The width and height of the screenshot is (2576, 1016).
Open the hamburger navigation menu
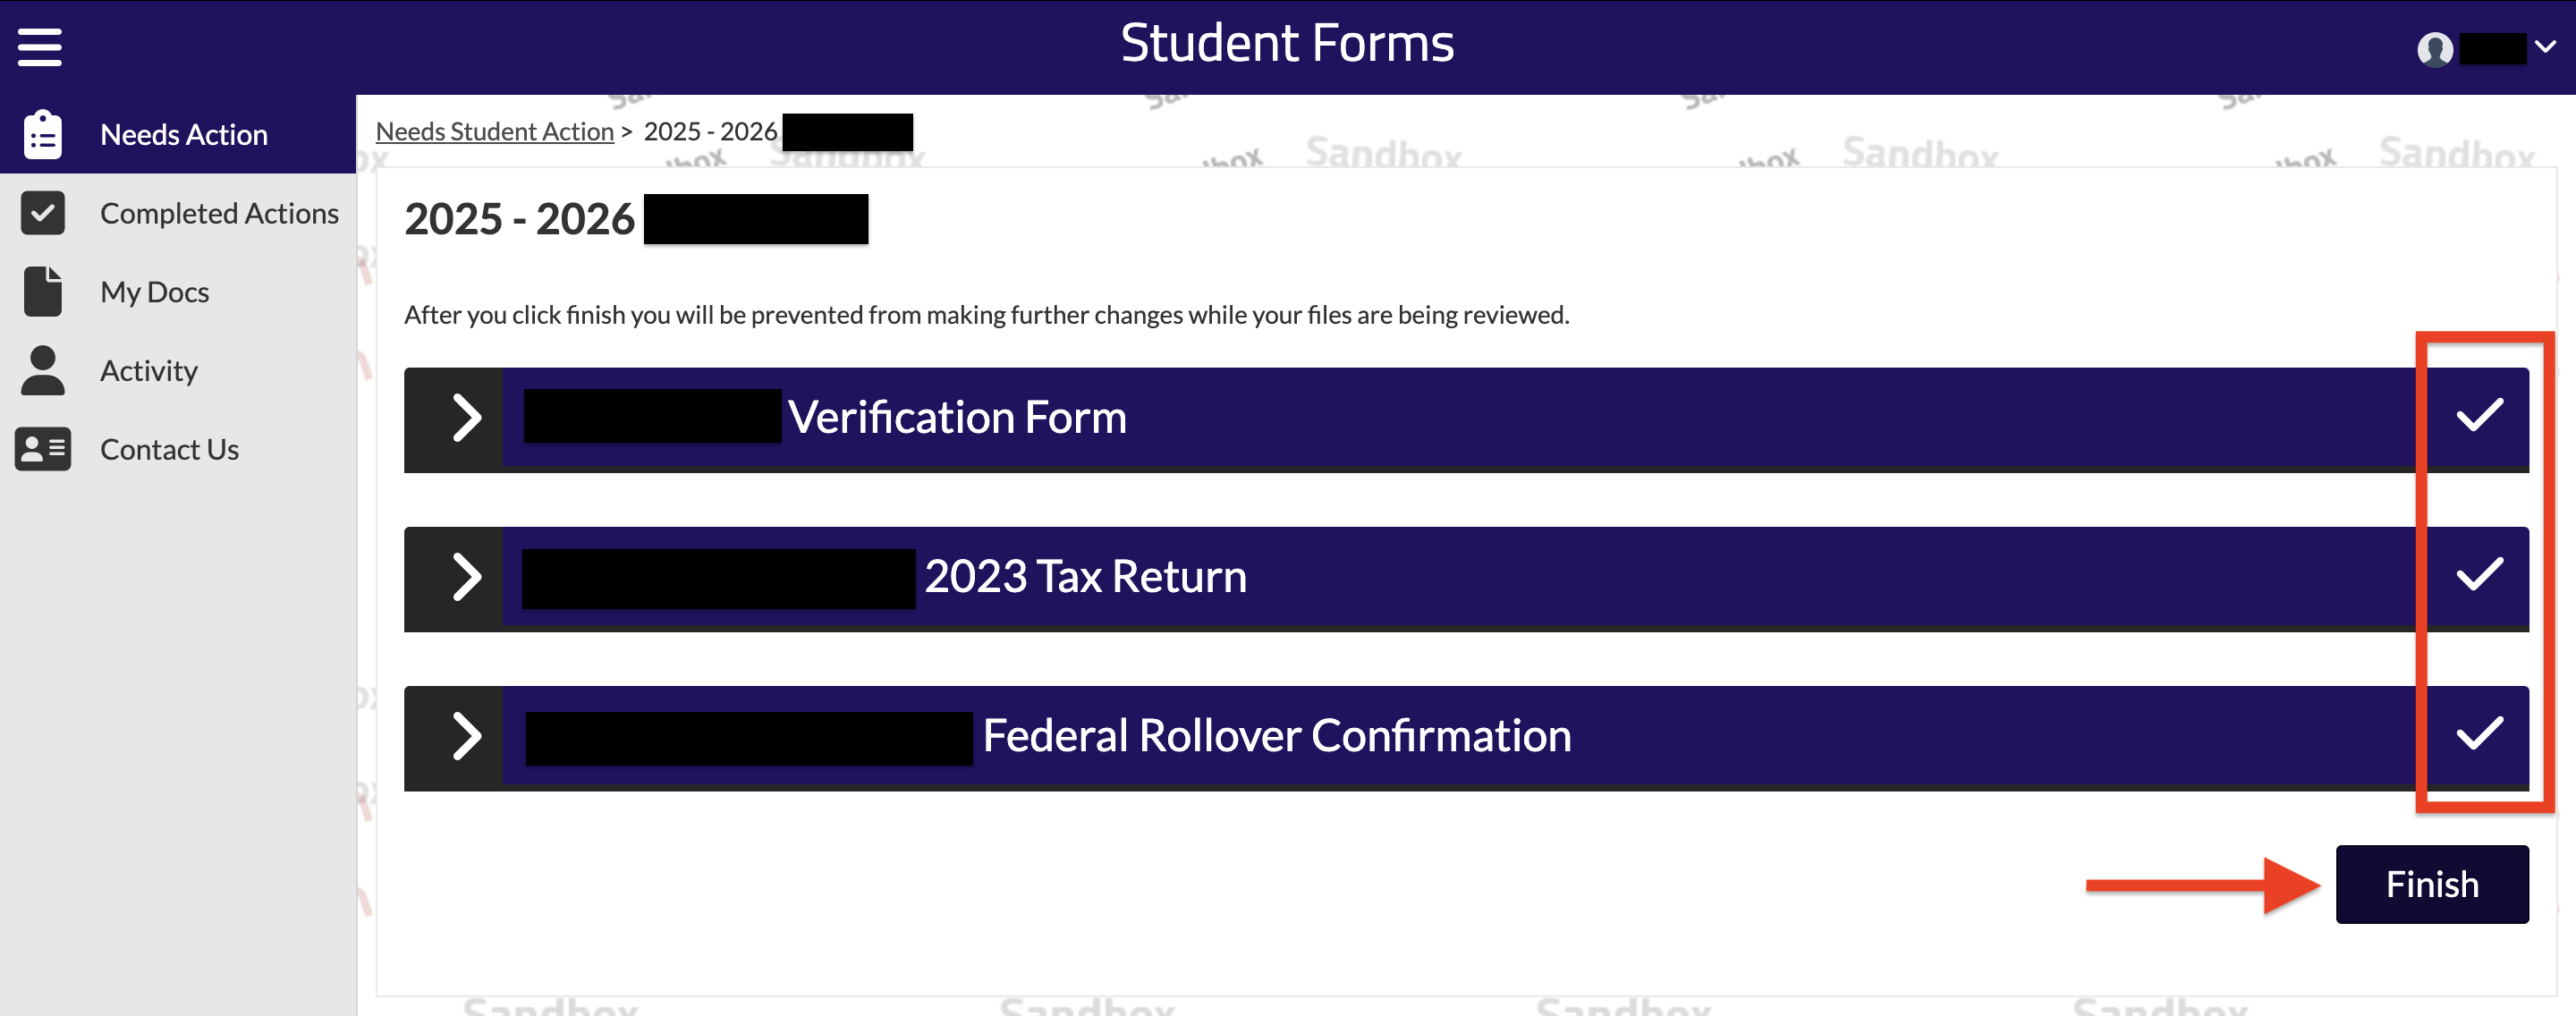pyautogui.click(x=39, y=45)
